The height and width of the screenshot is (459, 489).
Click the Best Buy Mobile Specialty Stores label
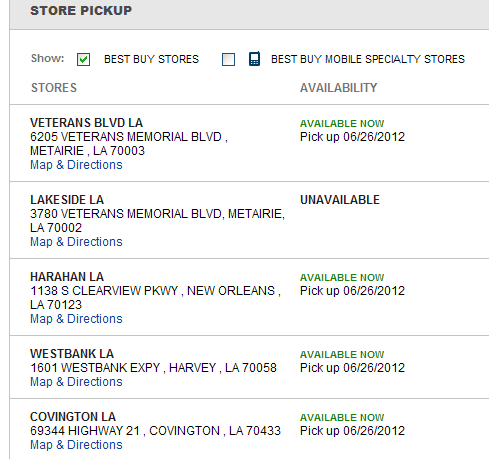368,59
